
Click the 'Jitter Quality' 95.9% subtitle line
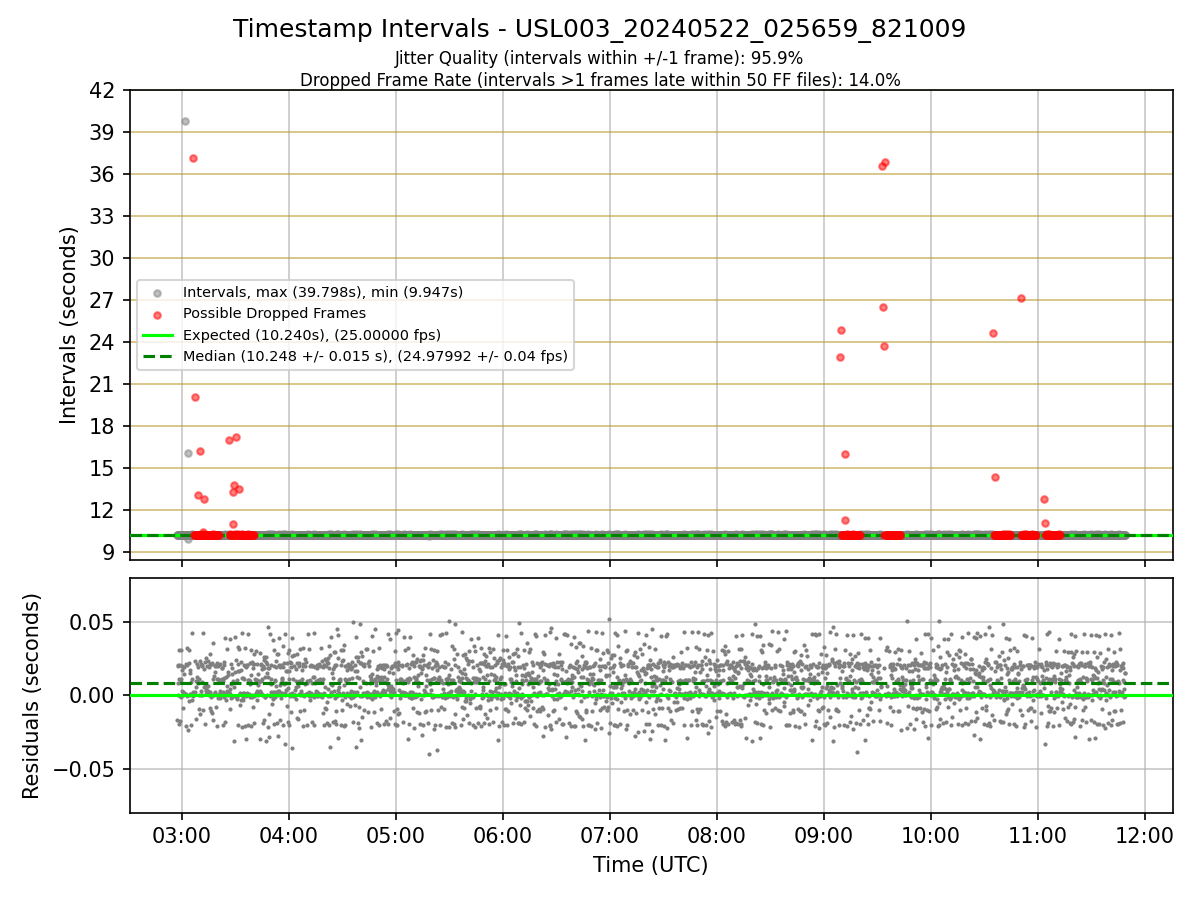click(x=599, y=58)
